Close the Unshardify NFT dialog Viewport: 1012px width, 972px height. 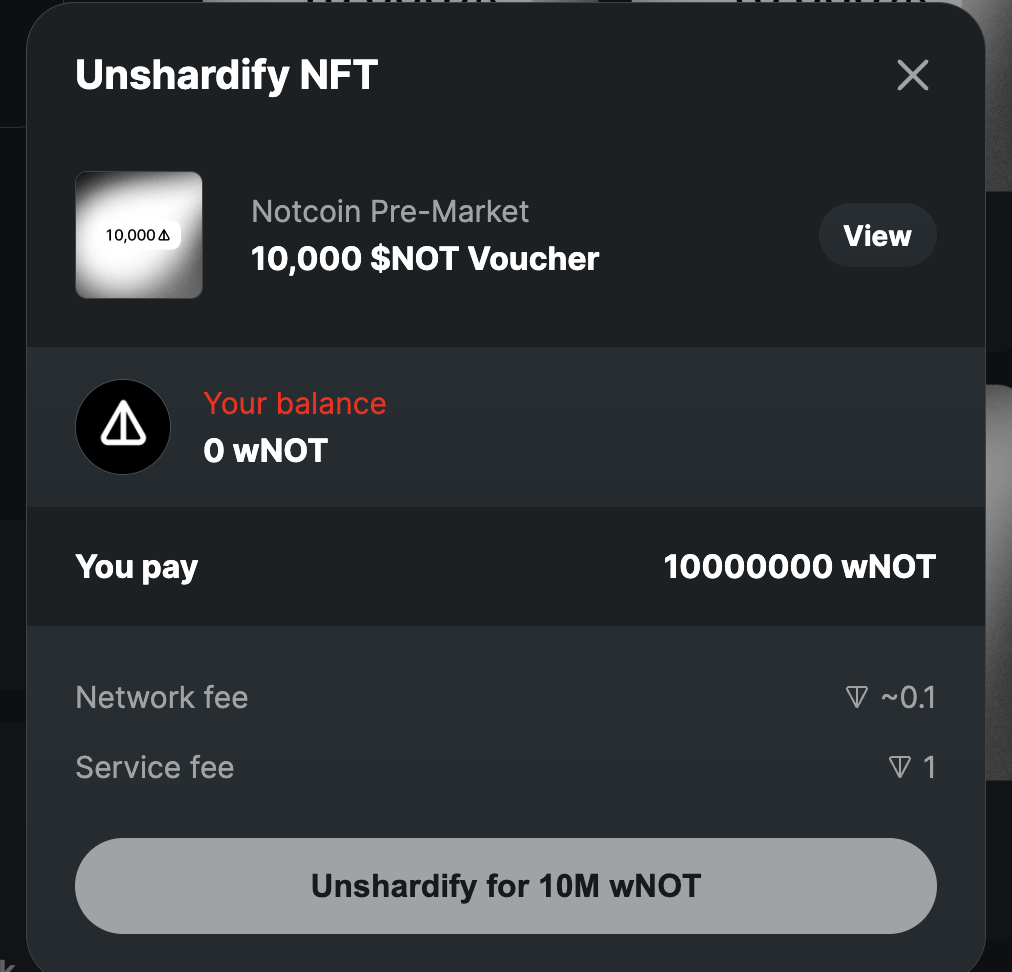tap(913, 75)
